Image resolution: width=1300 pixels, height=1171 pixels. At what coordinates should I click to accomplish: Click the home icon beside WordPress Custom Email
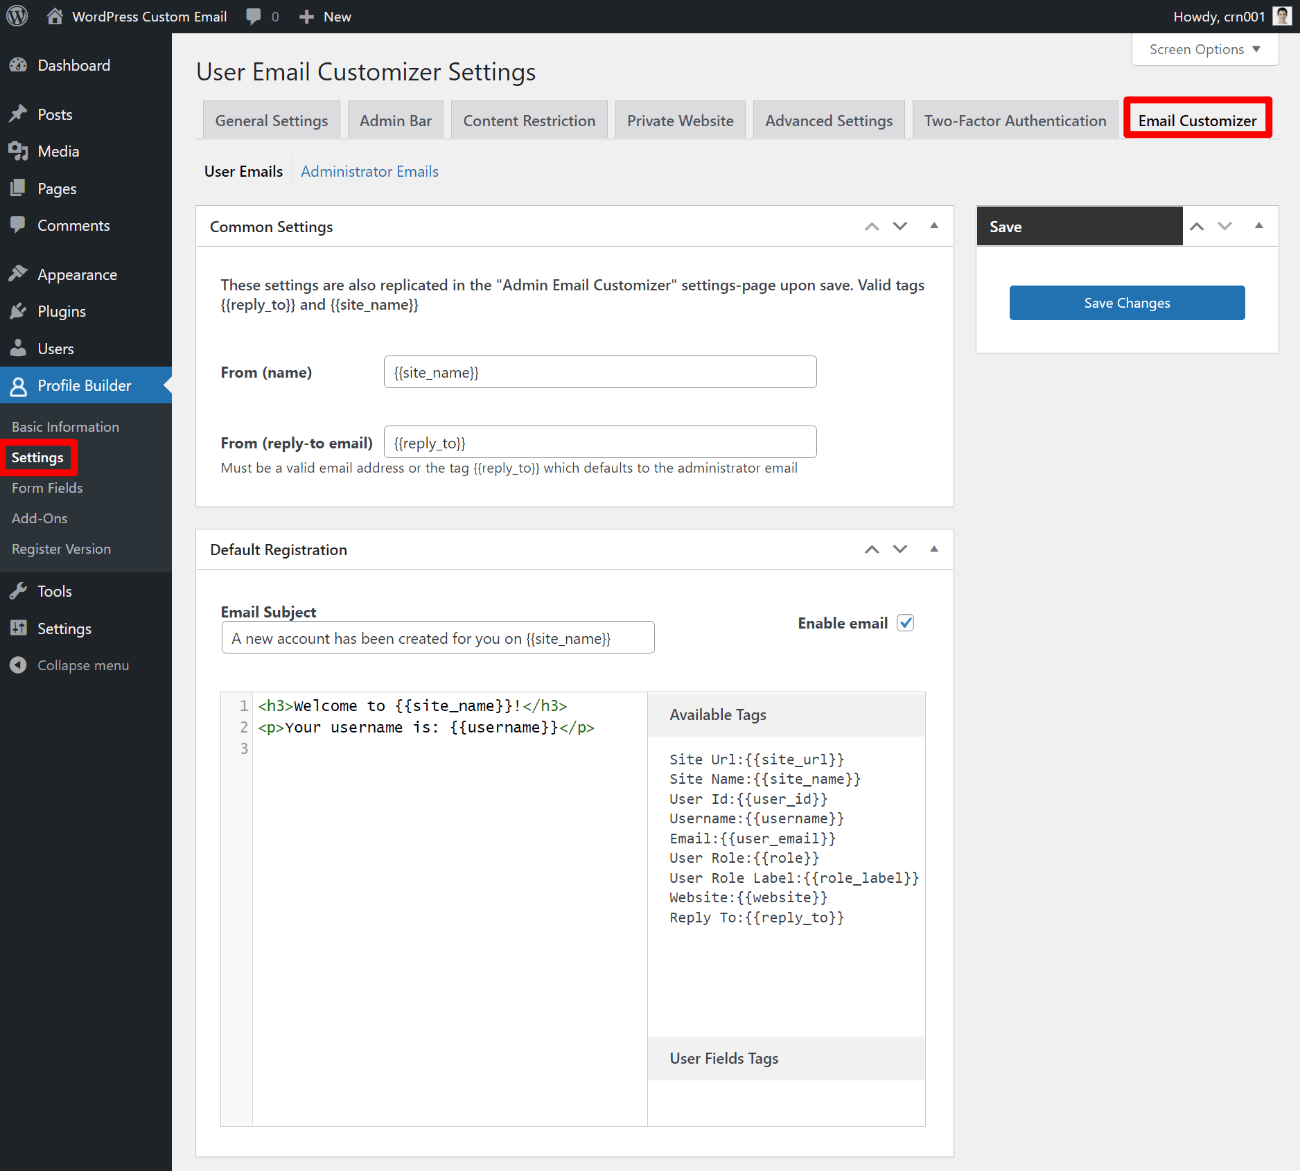[x=55, y=16]
